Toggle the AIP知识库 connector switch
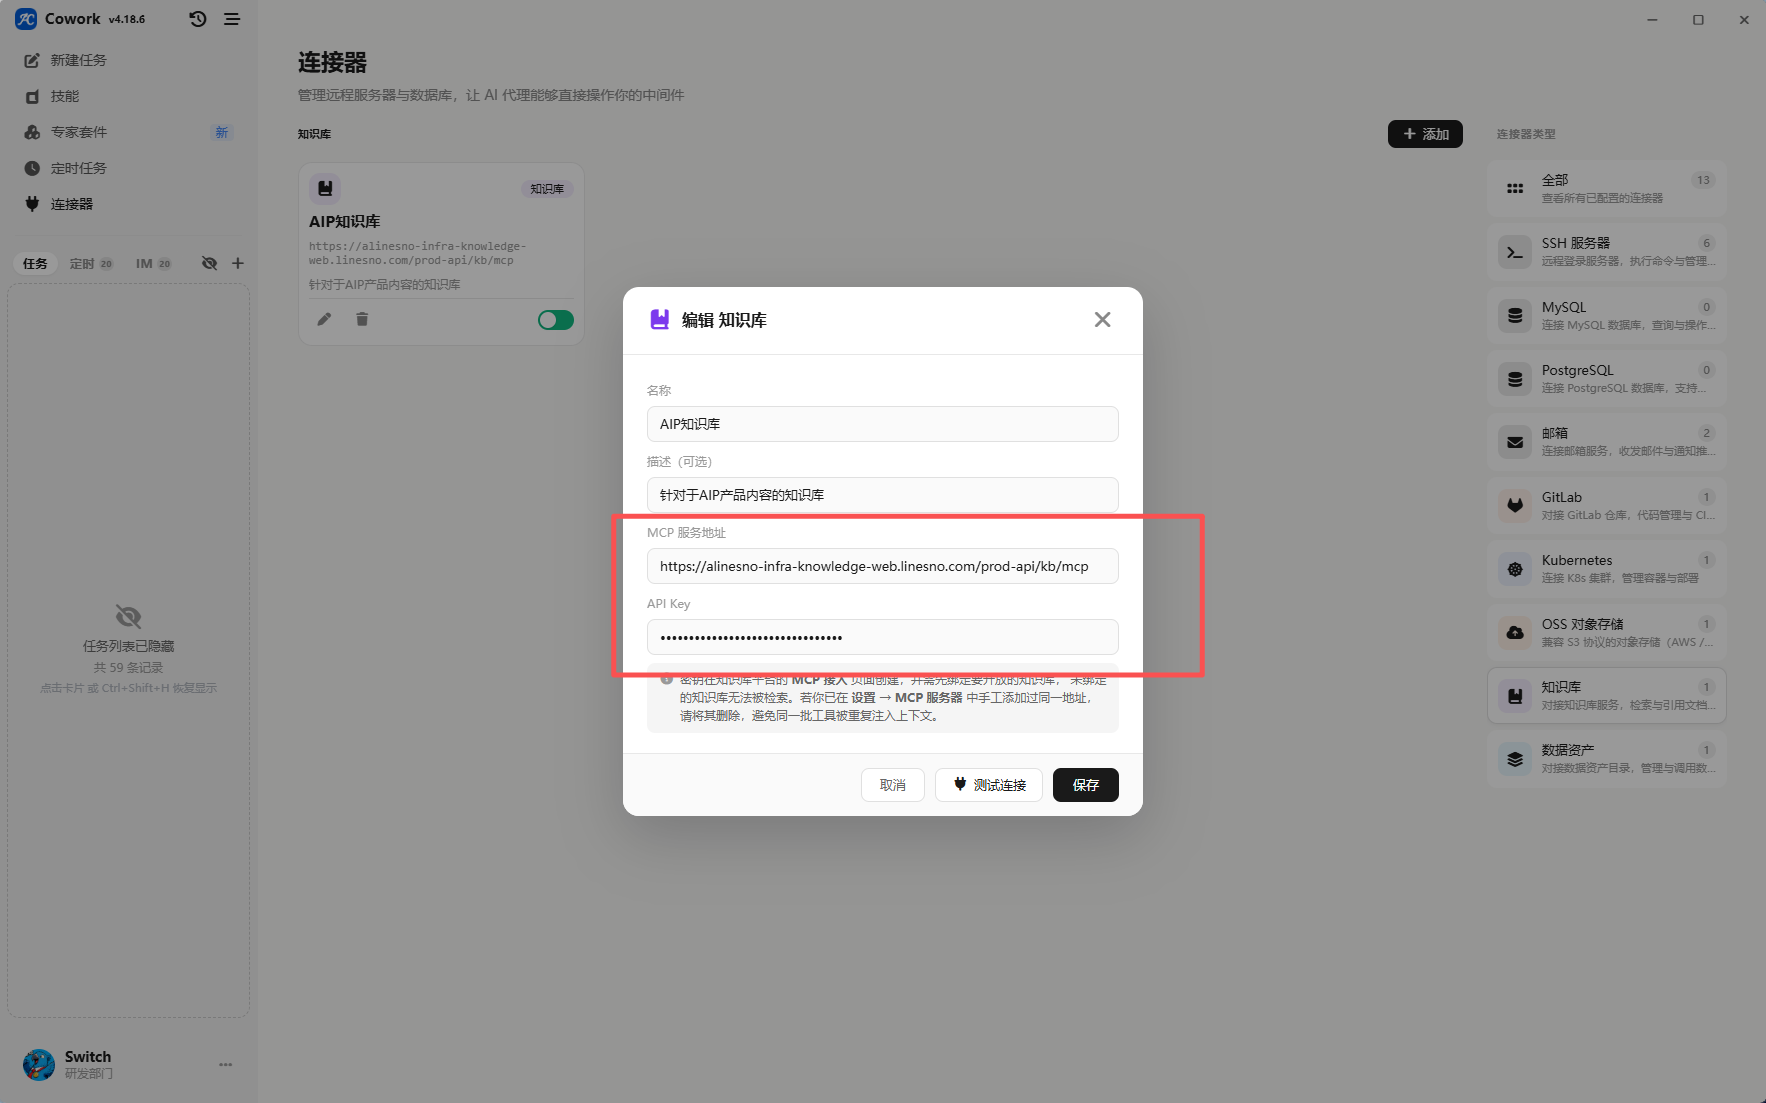The height and width of the screenshot is (1103, 1766). coord(556,320)
